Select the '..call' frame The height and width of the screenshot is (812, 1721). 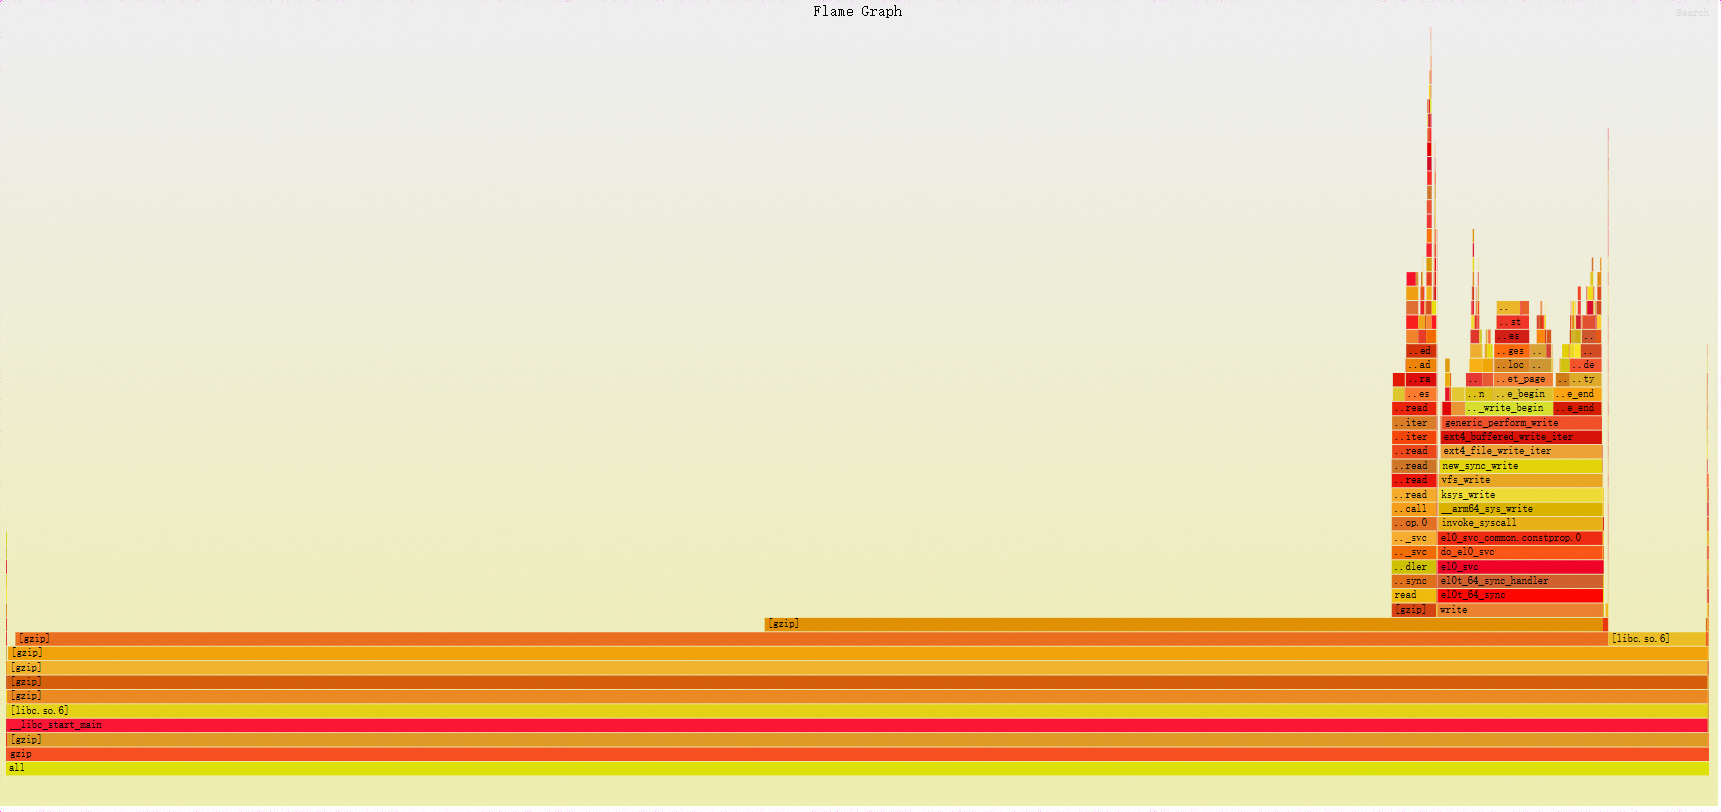point(1414,509)
